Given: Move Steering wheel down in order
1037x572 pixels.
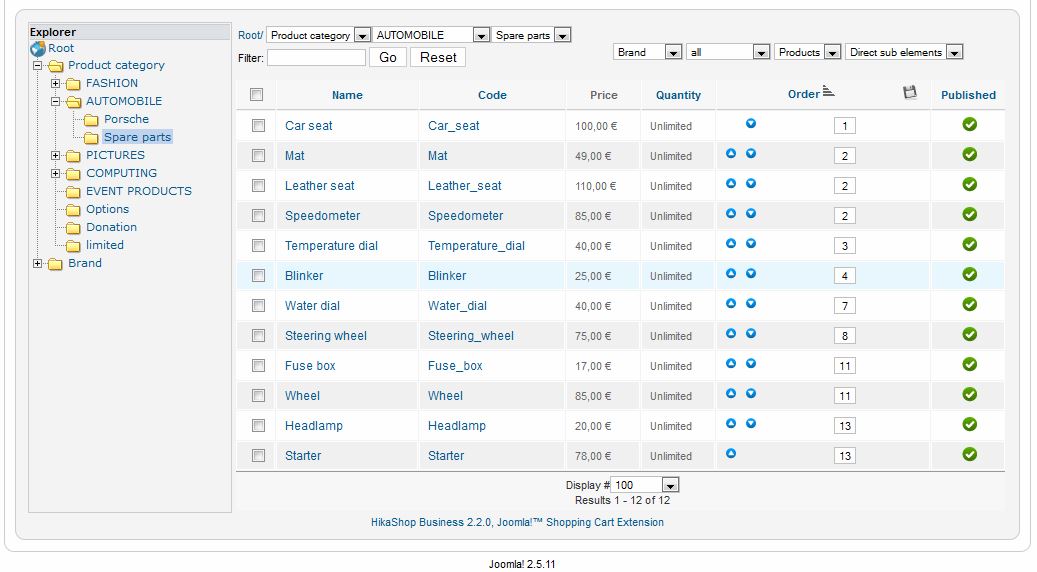Looking at the screenshot, I should pos(751,333).
